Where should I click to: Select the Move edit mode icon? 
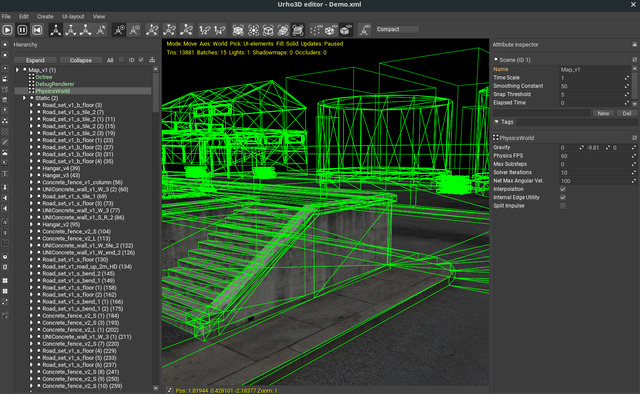point(56,30)
